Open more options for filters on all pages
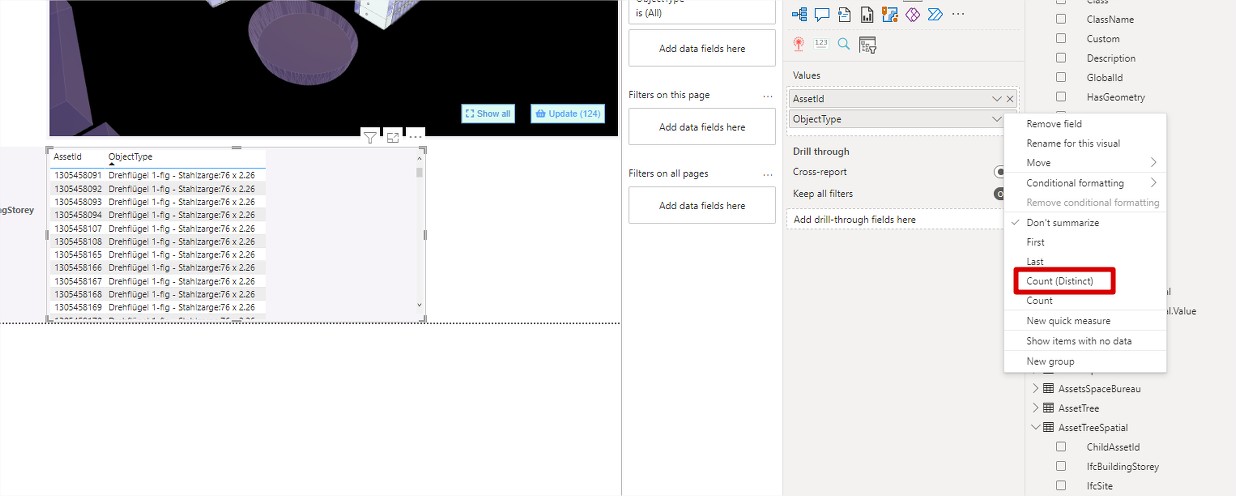The height and width of the screenshot is (496, 1236). click(768, 174)
